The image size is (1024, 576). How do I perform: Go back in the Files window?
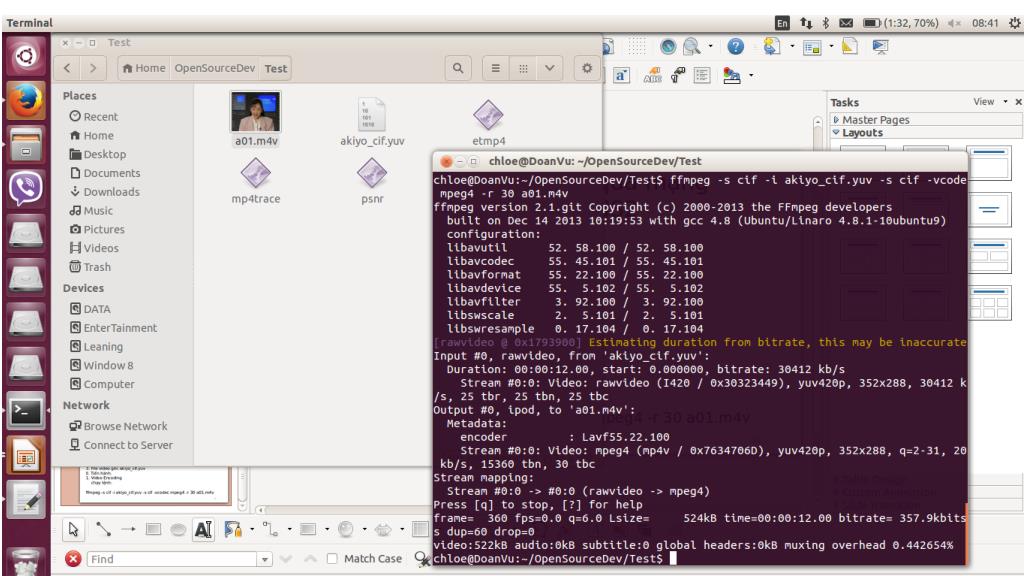[67, 68]
